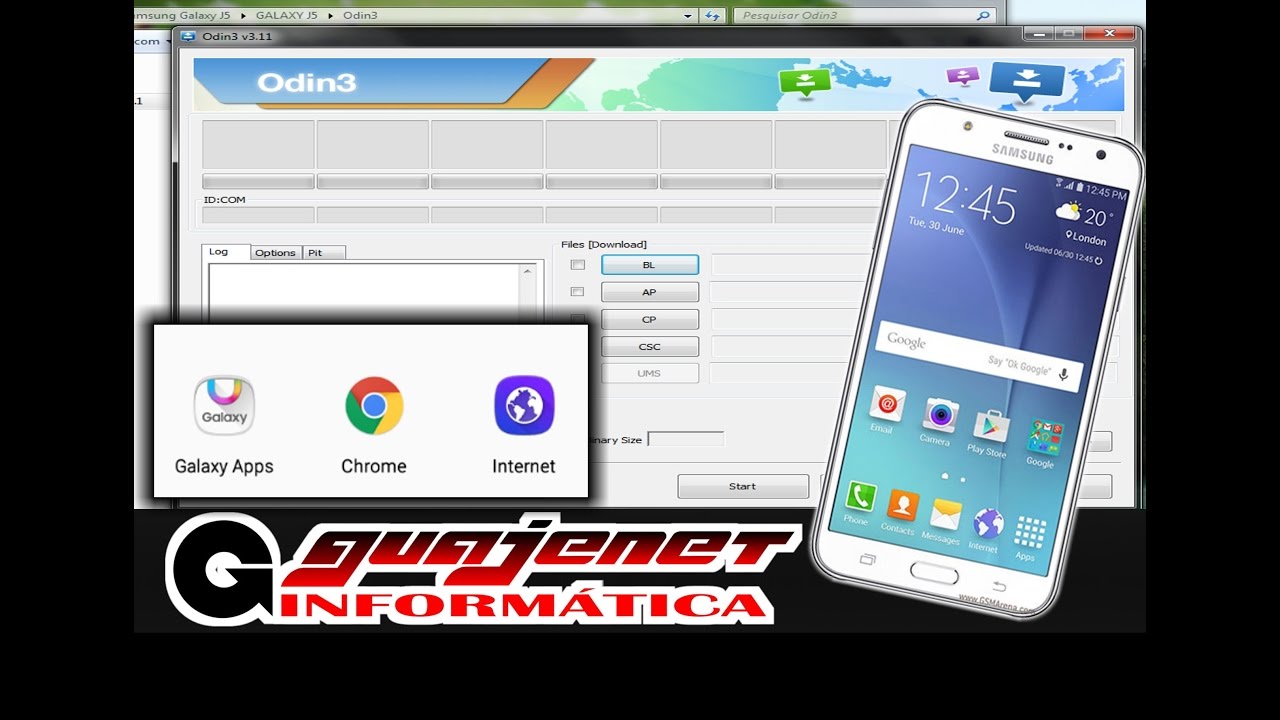Screen dimensions: 1280x720
Task: Tap the phone's back key
Action: 998,586
